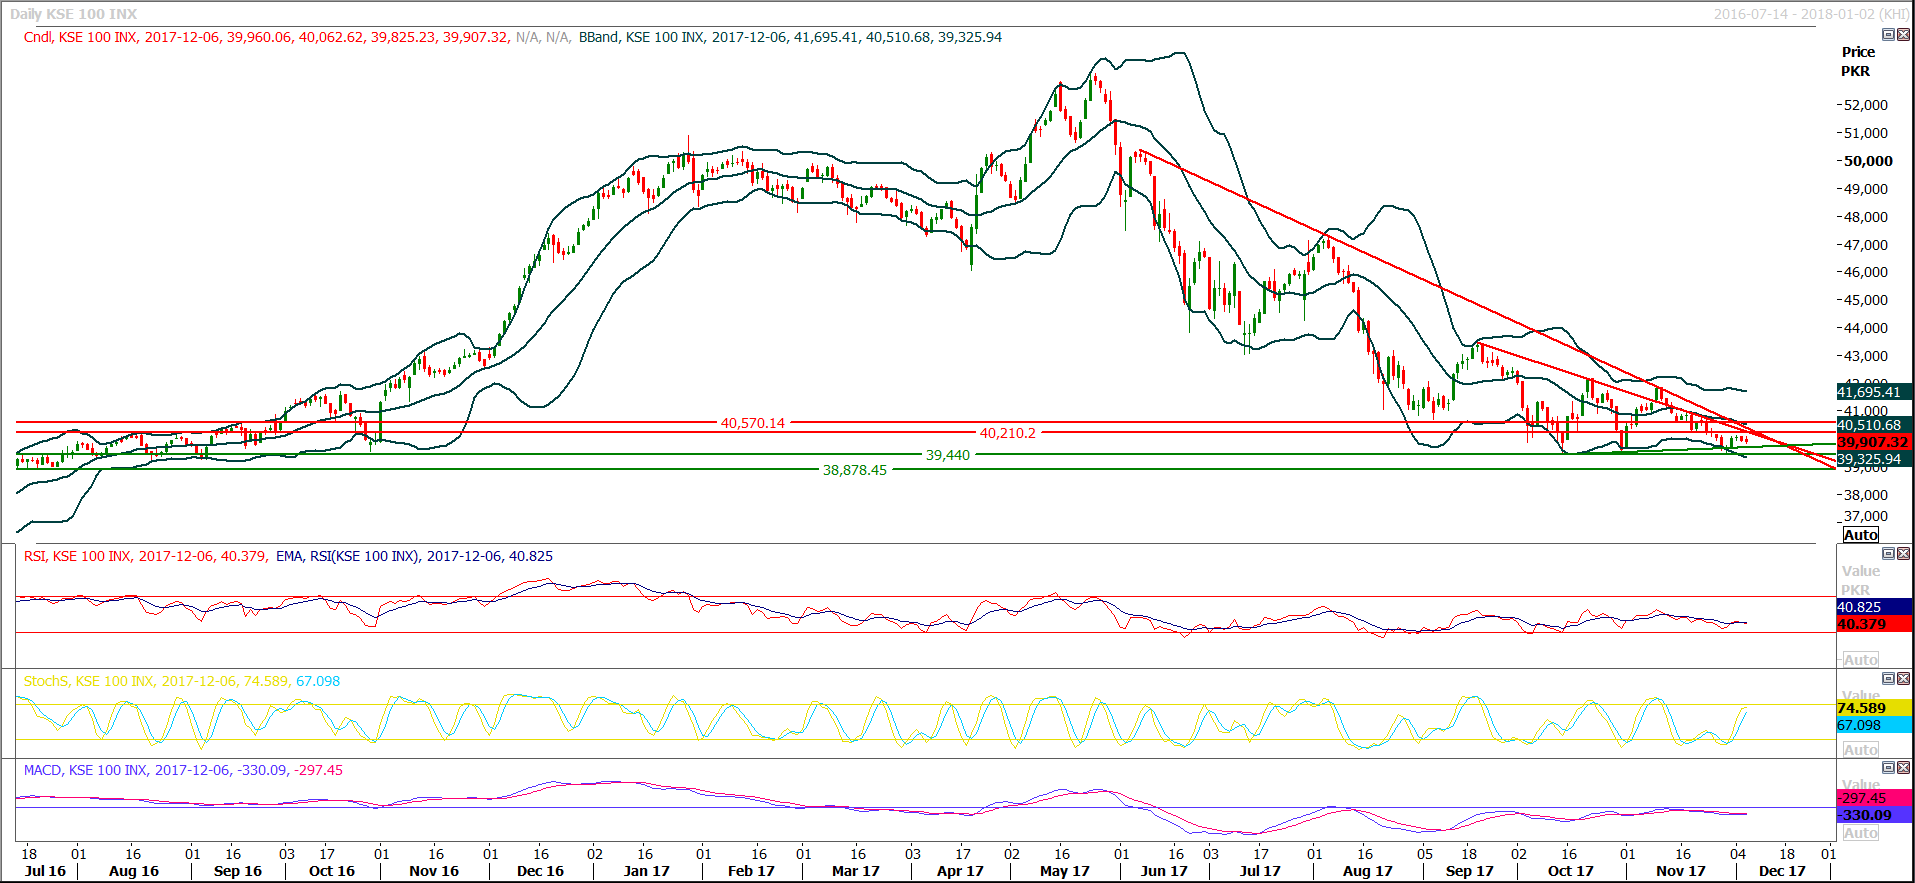The image size is (1915, 883).
Task: Minimize the MACD indicator pane
Action: pos(1888,768)
